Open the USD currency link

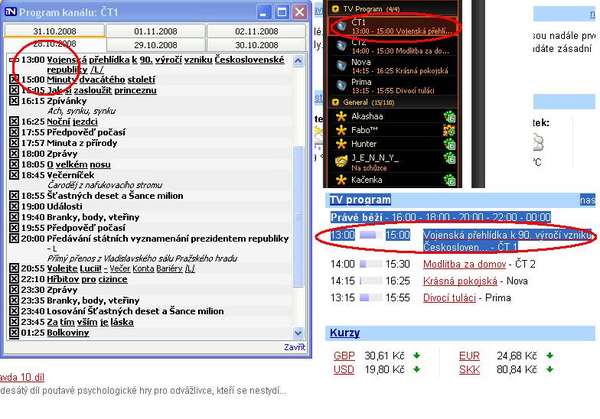(344, 370)
